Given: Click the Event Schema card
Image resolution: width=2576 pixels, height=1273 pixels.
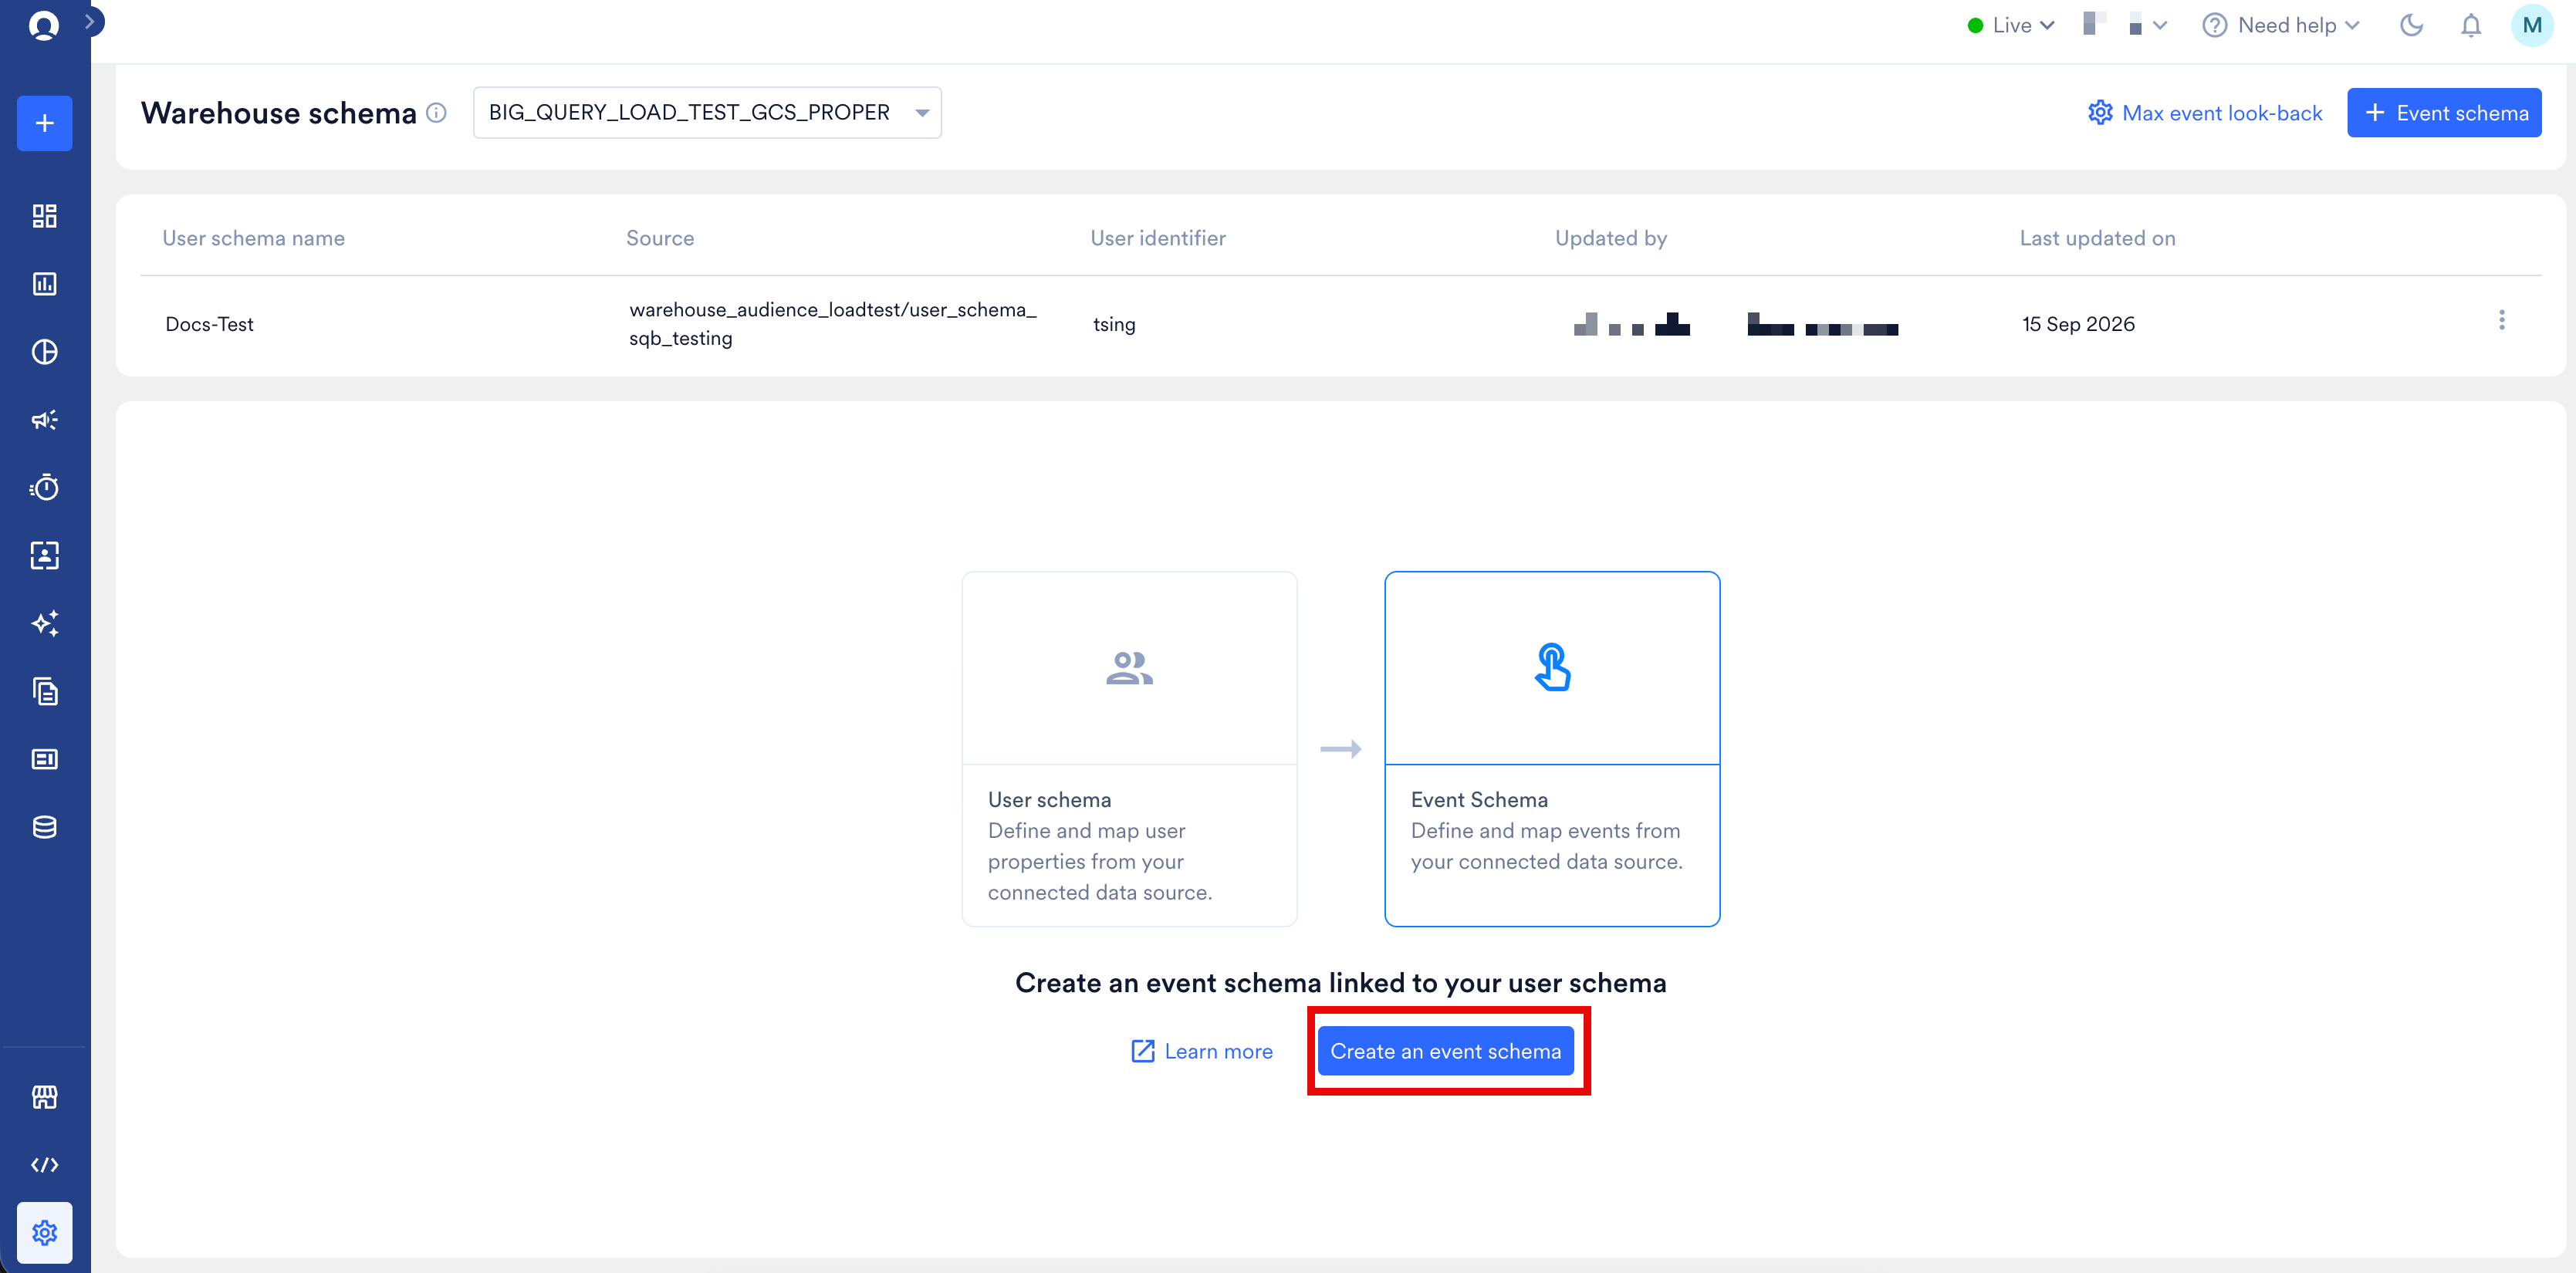Looking at the screenshot, I should point(1552,749).
